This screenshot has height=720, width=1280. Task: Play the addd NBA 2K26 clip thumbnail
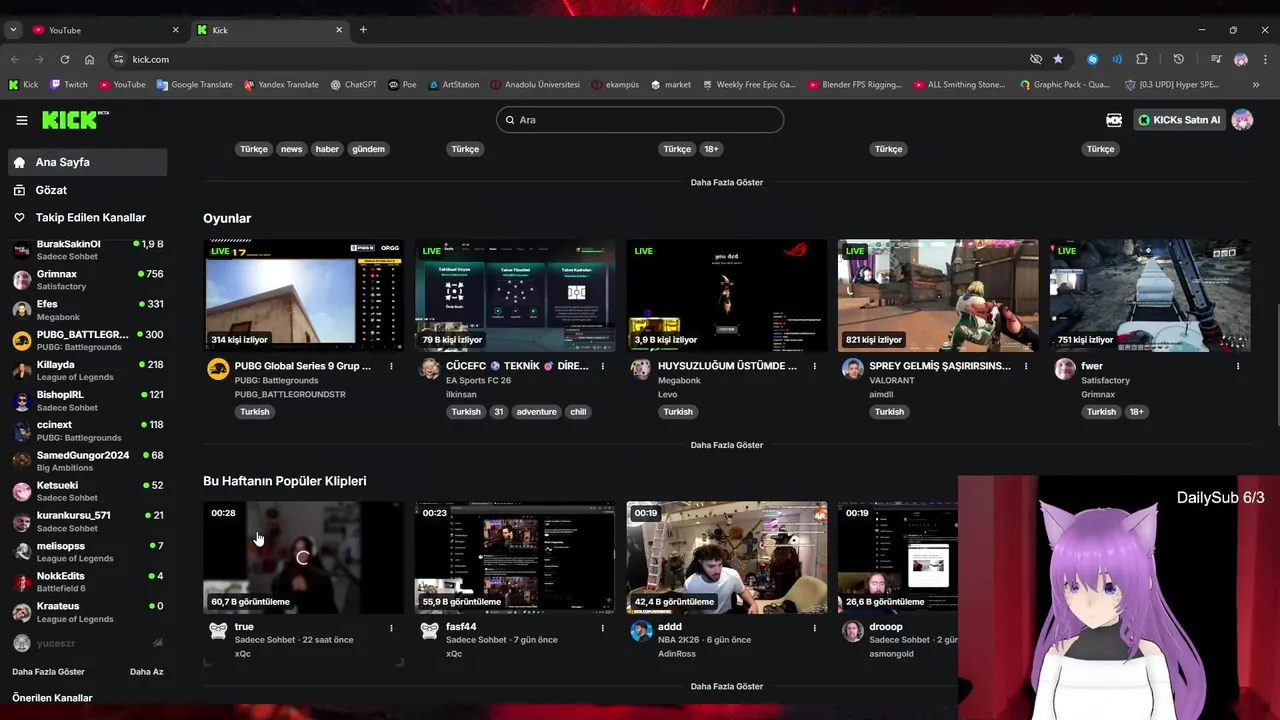(727, 557)
